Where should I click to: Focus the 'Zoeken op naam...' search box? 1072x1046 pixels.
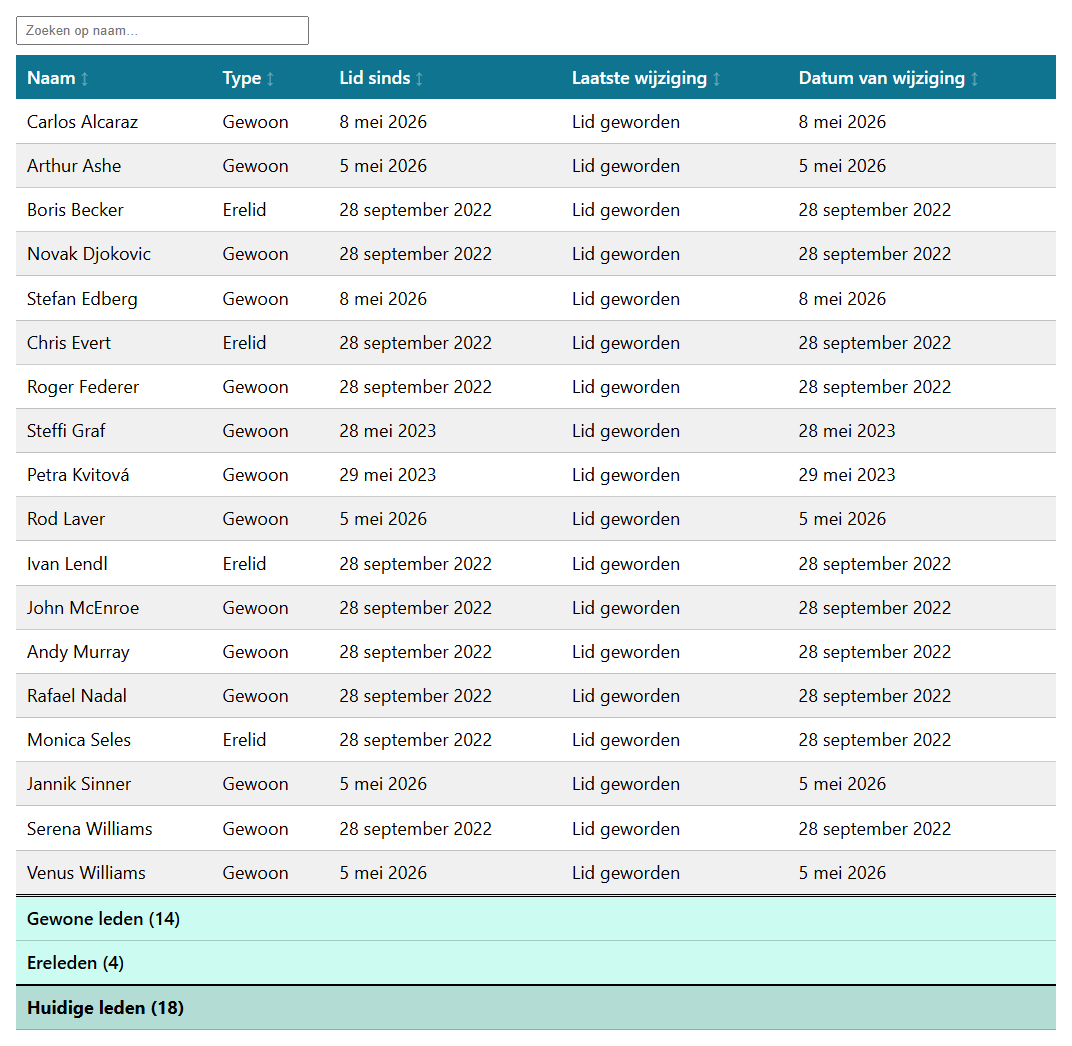coord(162,31)
